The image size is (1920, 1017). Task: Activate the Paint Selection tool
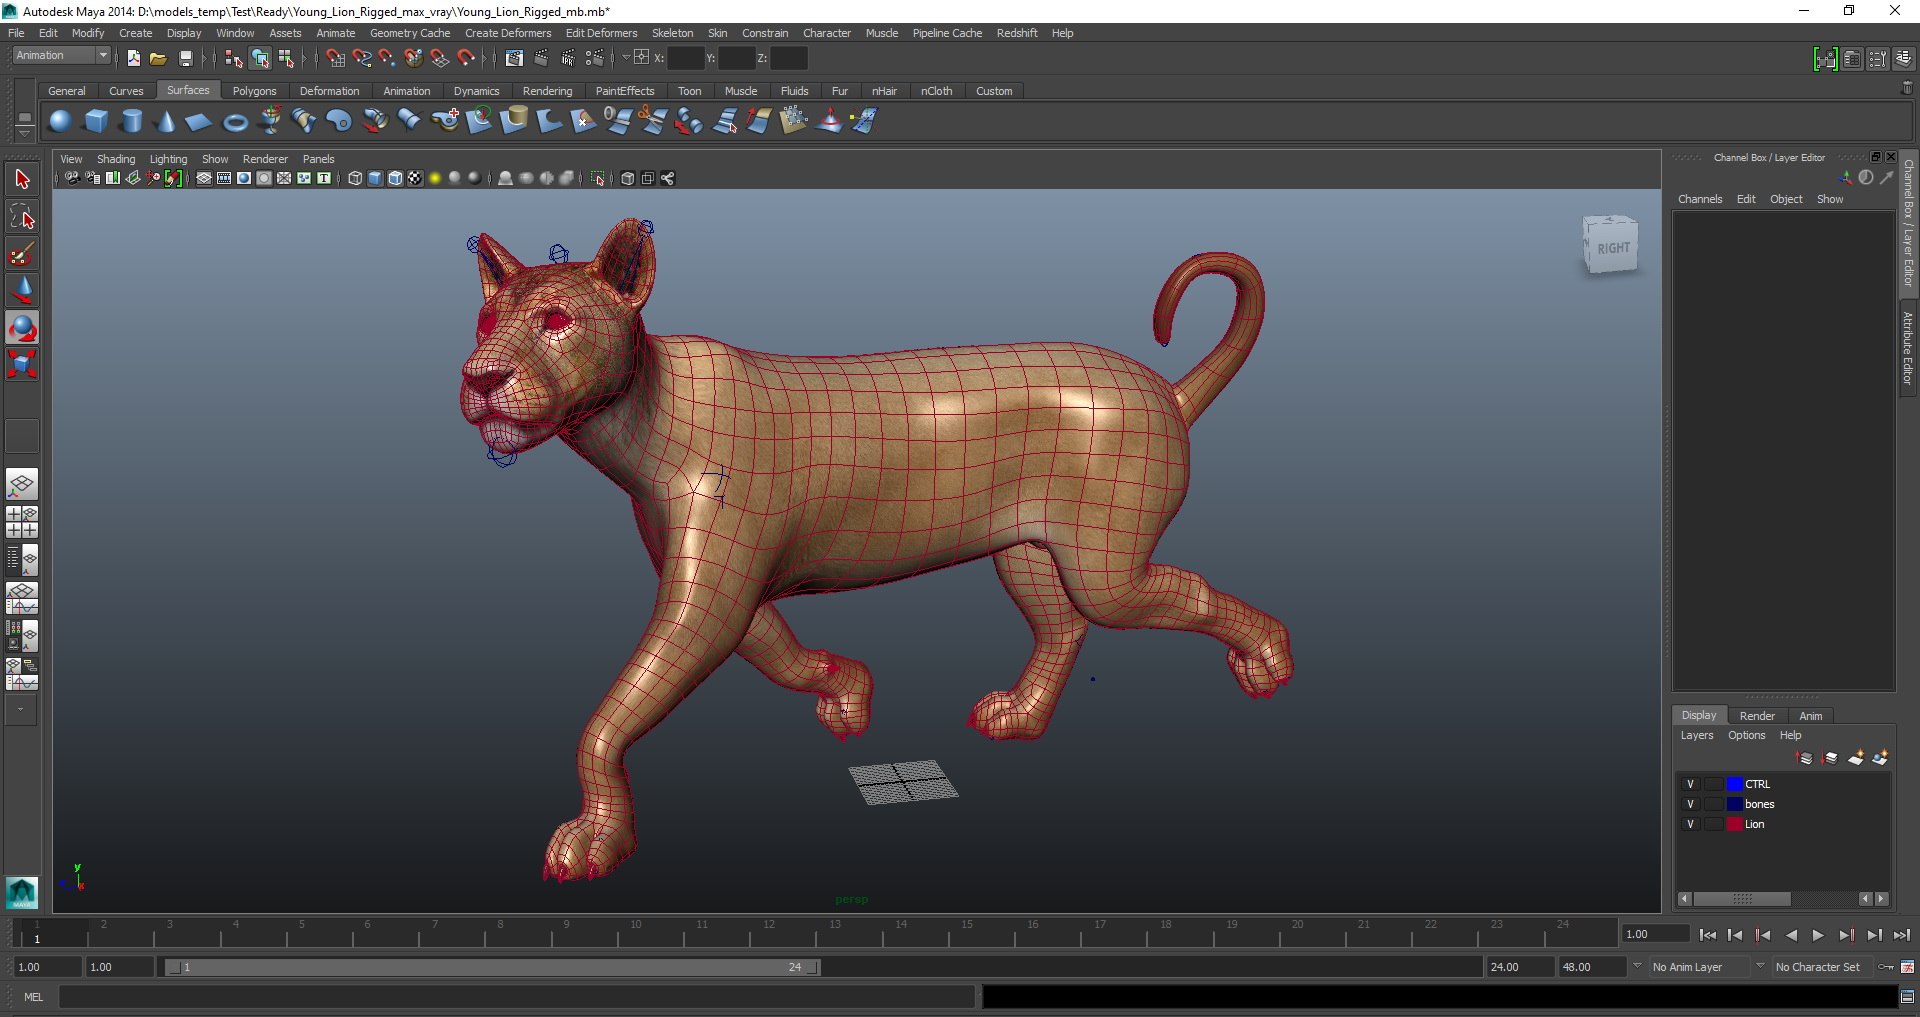pos(22,254)
